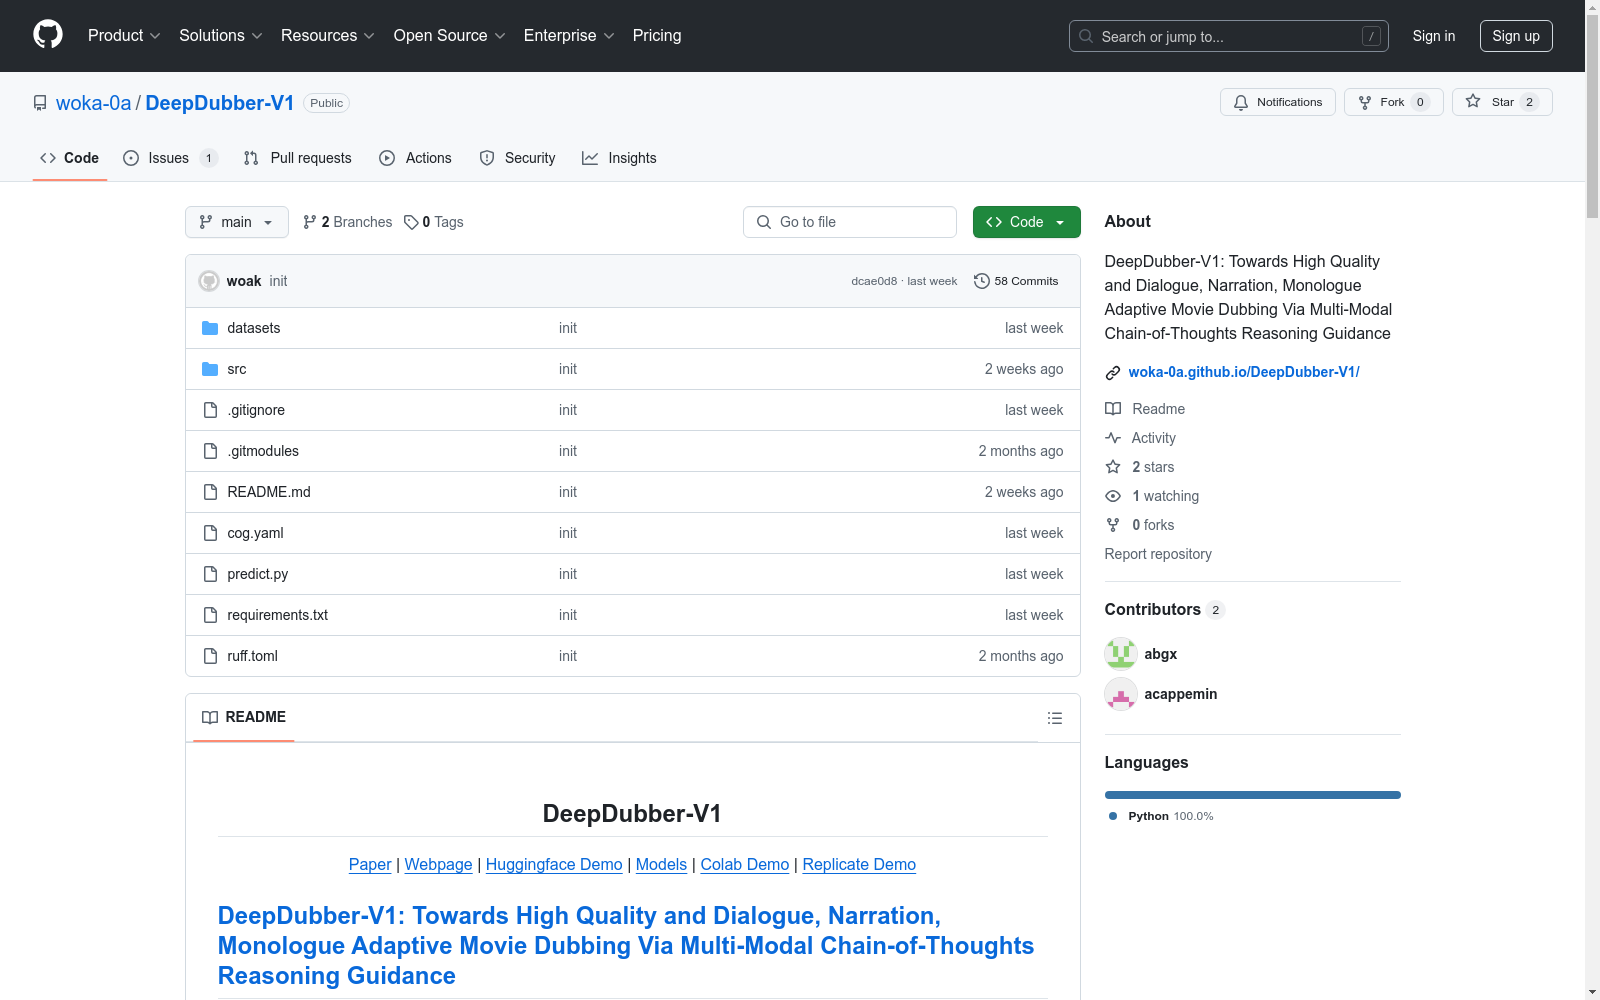Open the Issues tab

click(170, 158)
